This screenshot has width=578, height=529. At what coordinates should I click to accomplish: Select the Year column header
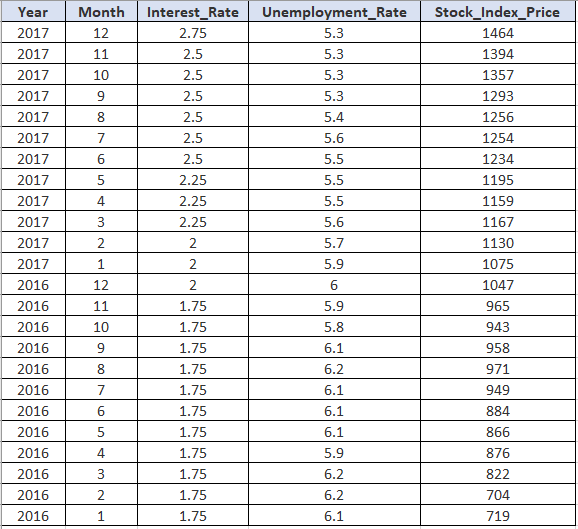click(33, 11)
